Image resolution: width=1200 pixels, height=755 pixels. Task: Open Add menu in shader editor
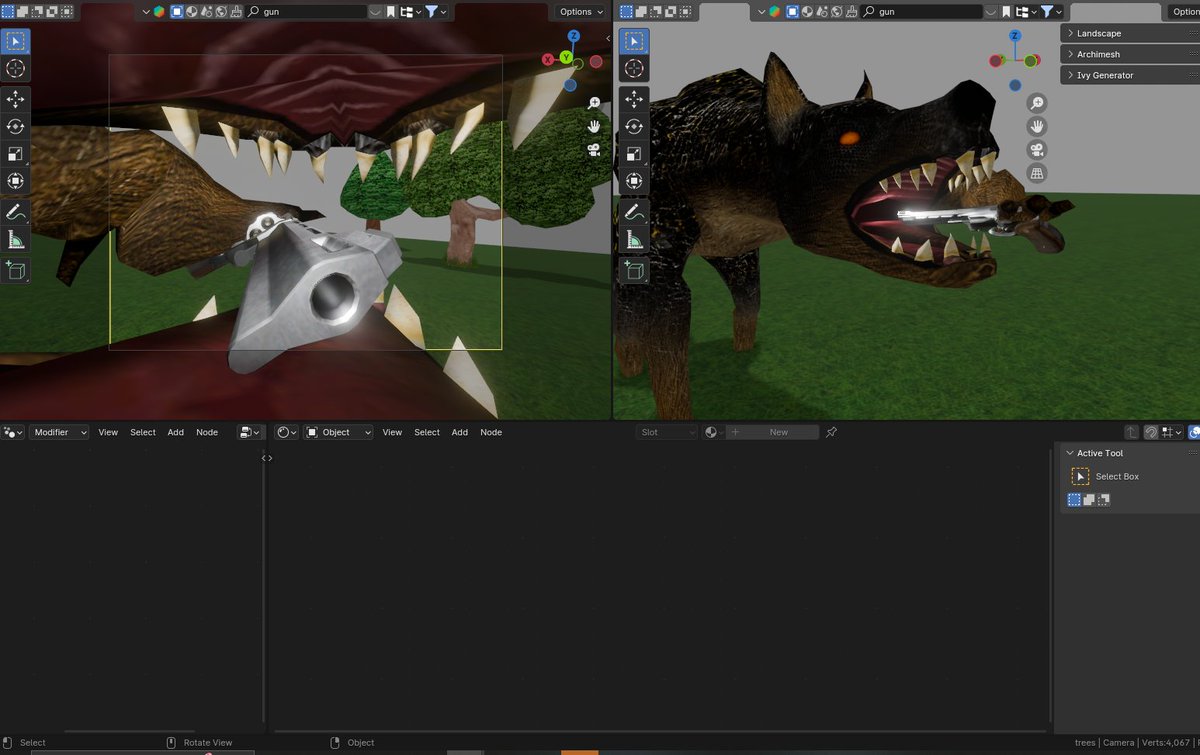(x=460, y=432)
